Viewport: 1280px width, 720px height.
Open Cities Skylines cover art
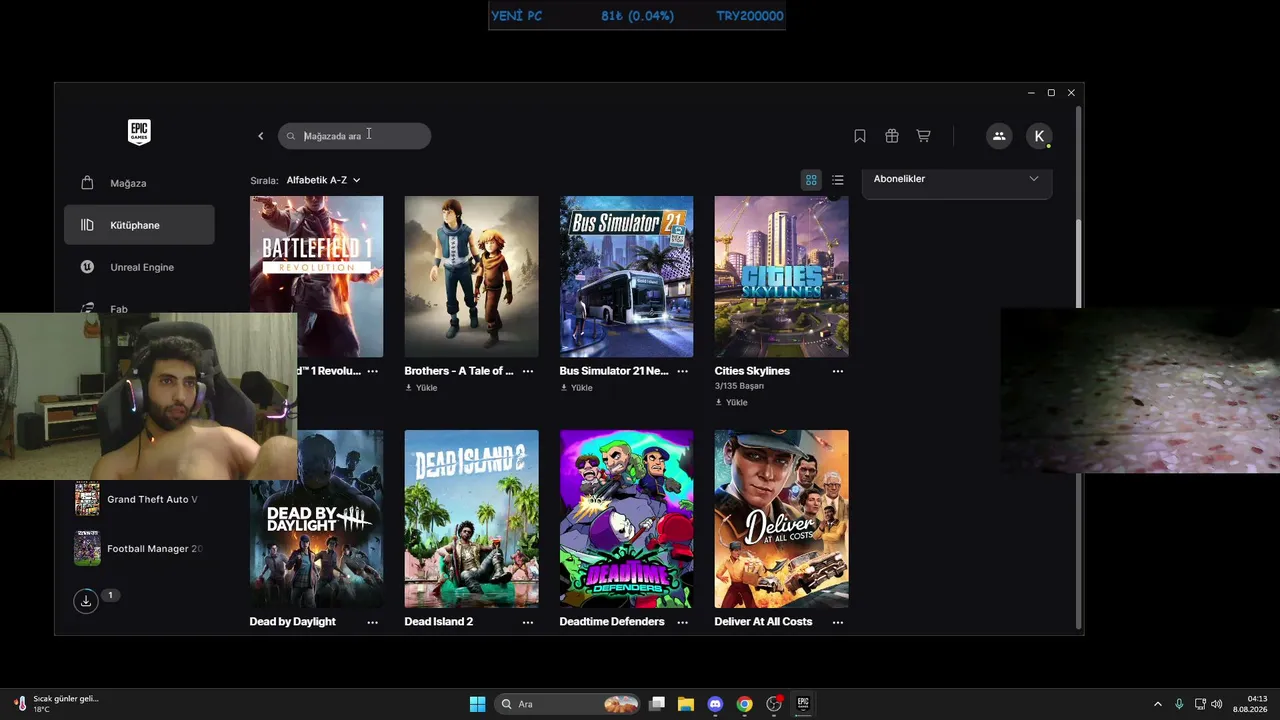pos(781,276)
